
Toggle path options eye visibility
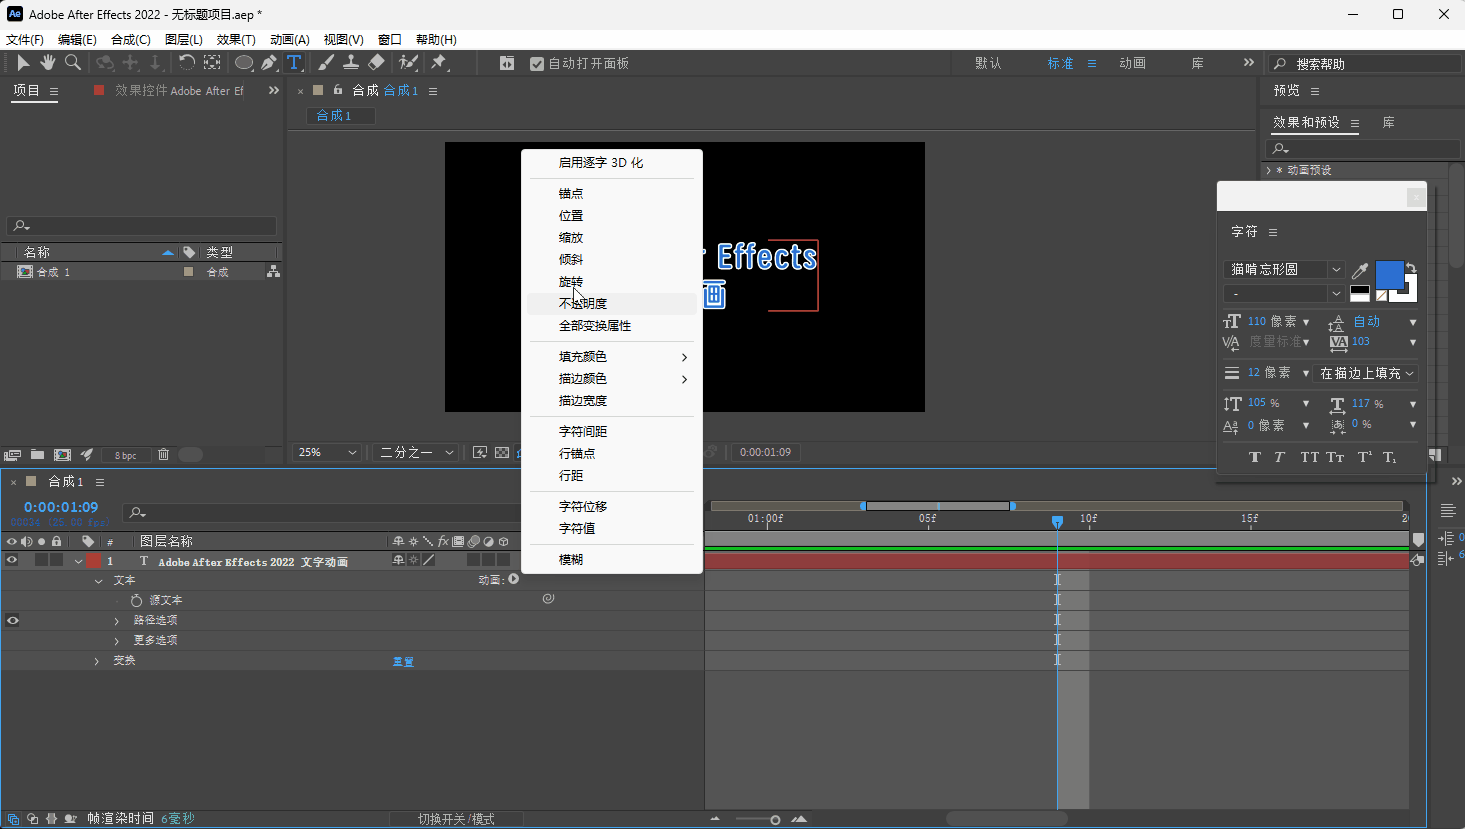[x=12, y=620]
